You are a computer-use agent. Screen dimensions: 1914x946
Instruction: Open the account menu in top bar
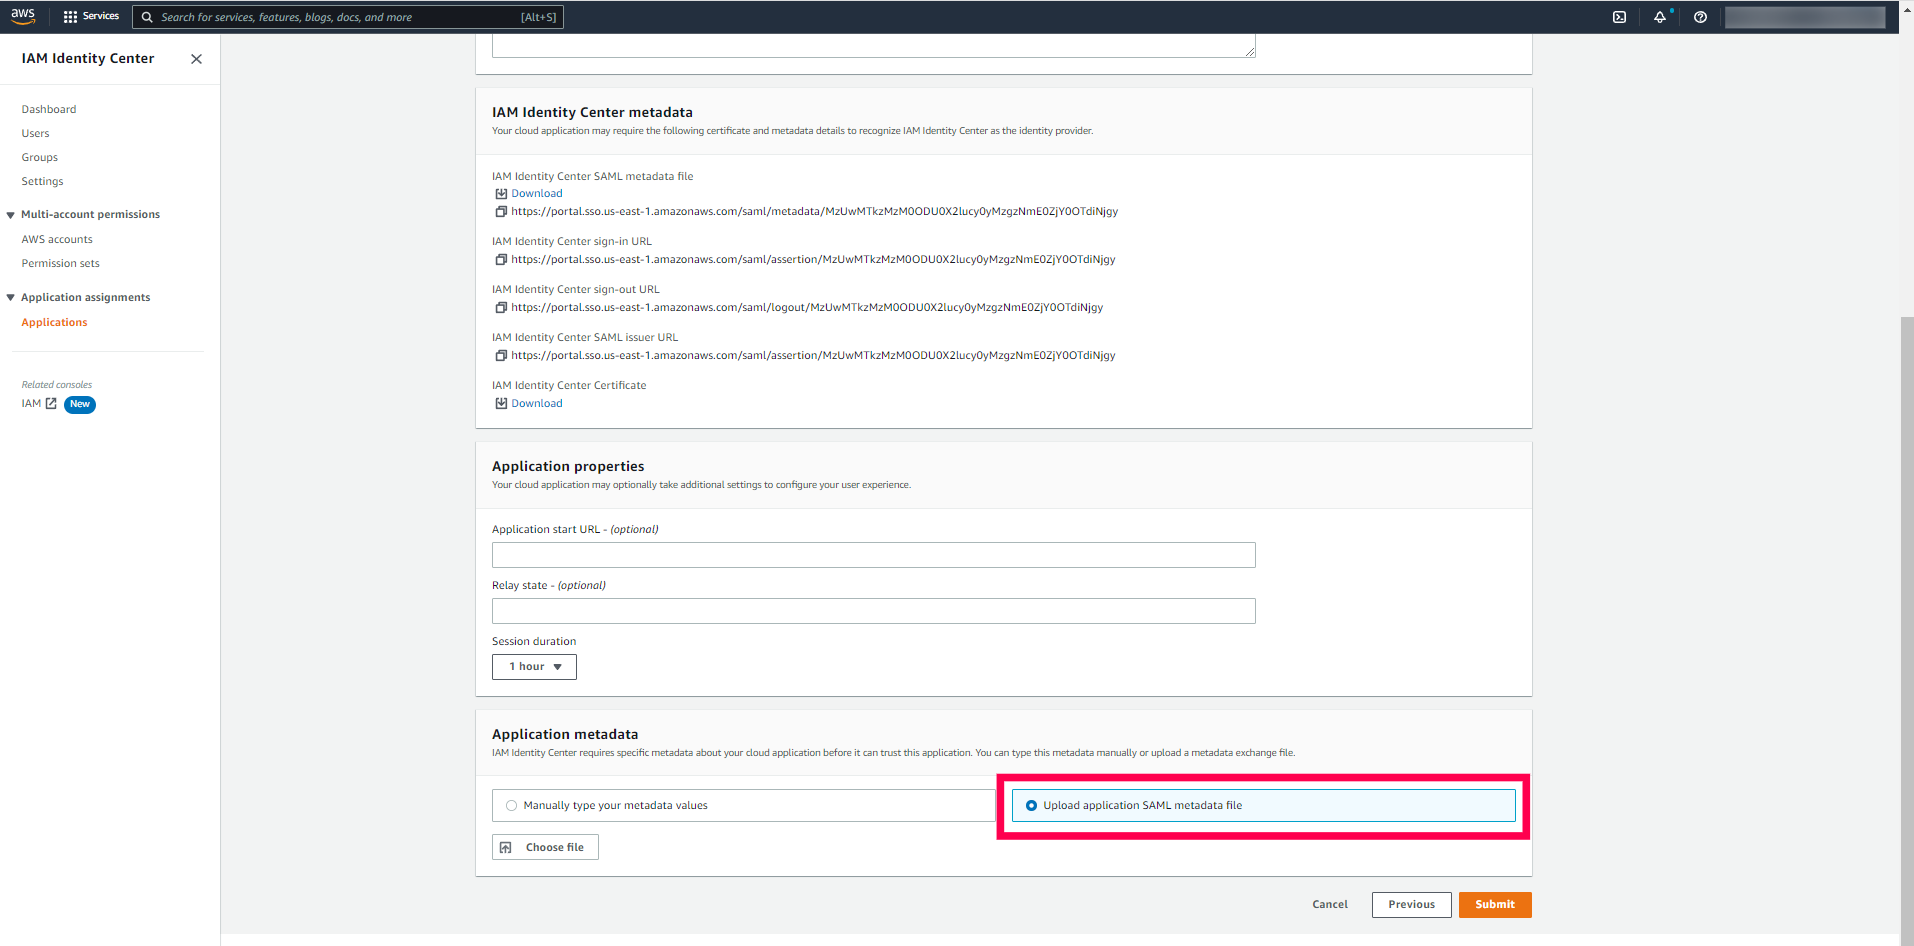(1804, 17)
